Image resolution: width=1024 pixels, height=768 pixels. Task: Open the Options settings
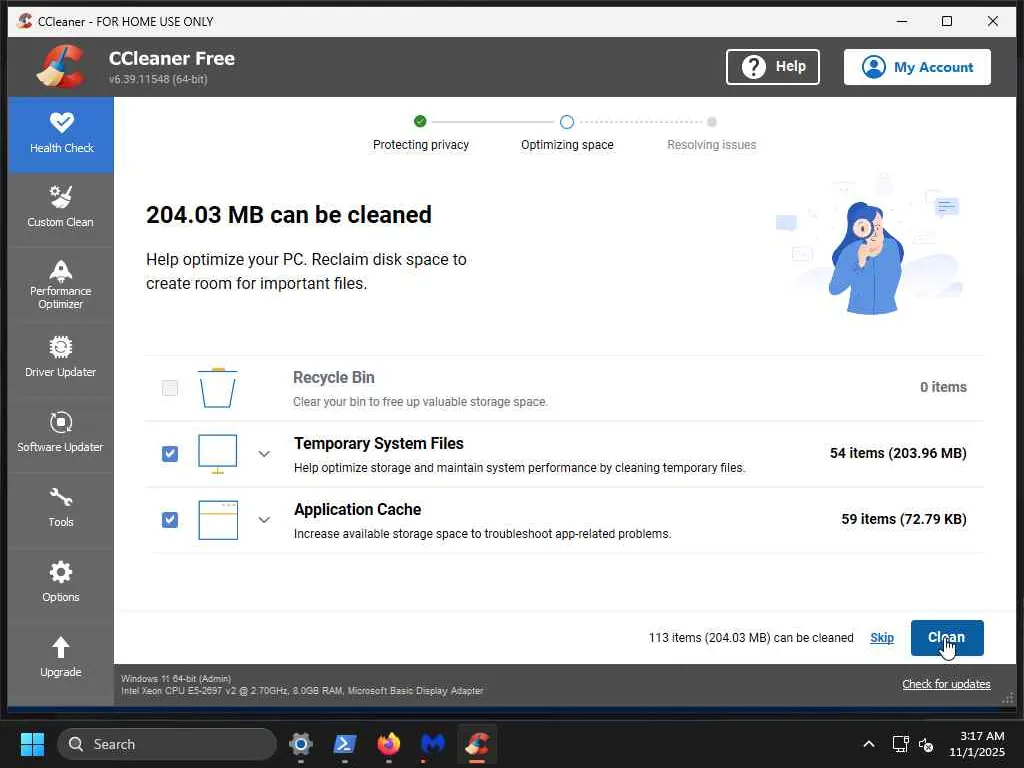61,584
